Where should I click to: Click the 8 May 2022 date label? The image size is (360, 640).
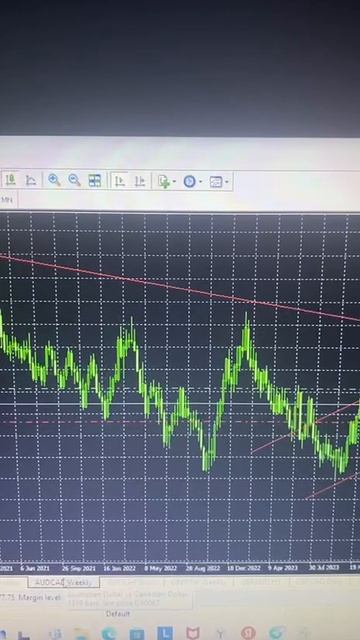point(160,568)
